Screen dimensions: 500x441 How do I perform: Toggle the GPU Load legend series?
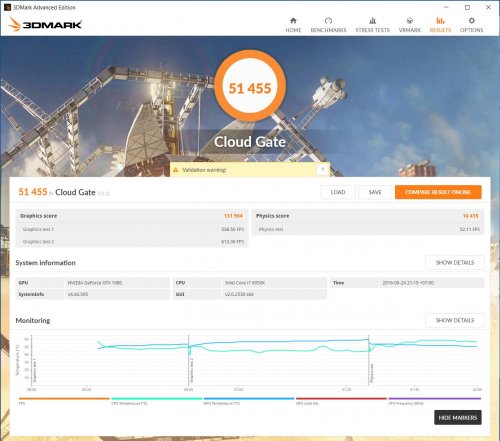(341, 401)
